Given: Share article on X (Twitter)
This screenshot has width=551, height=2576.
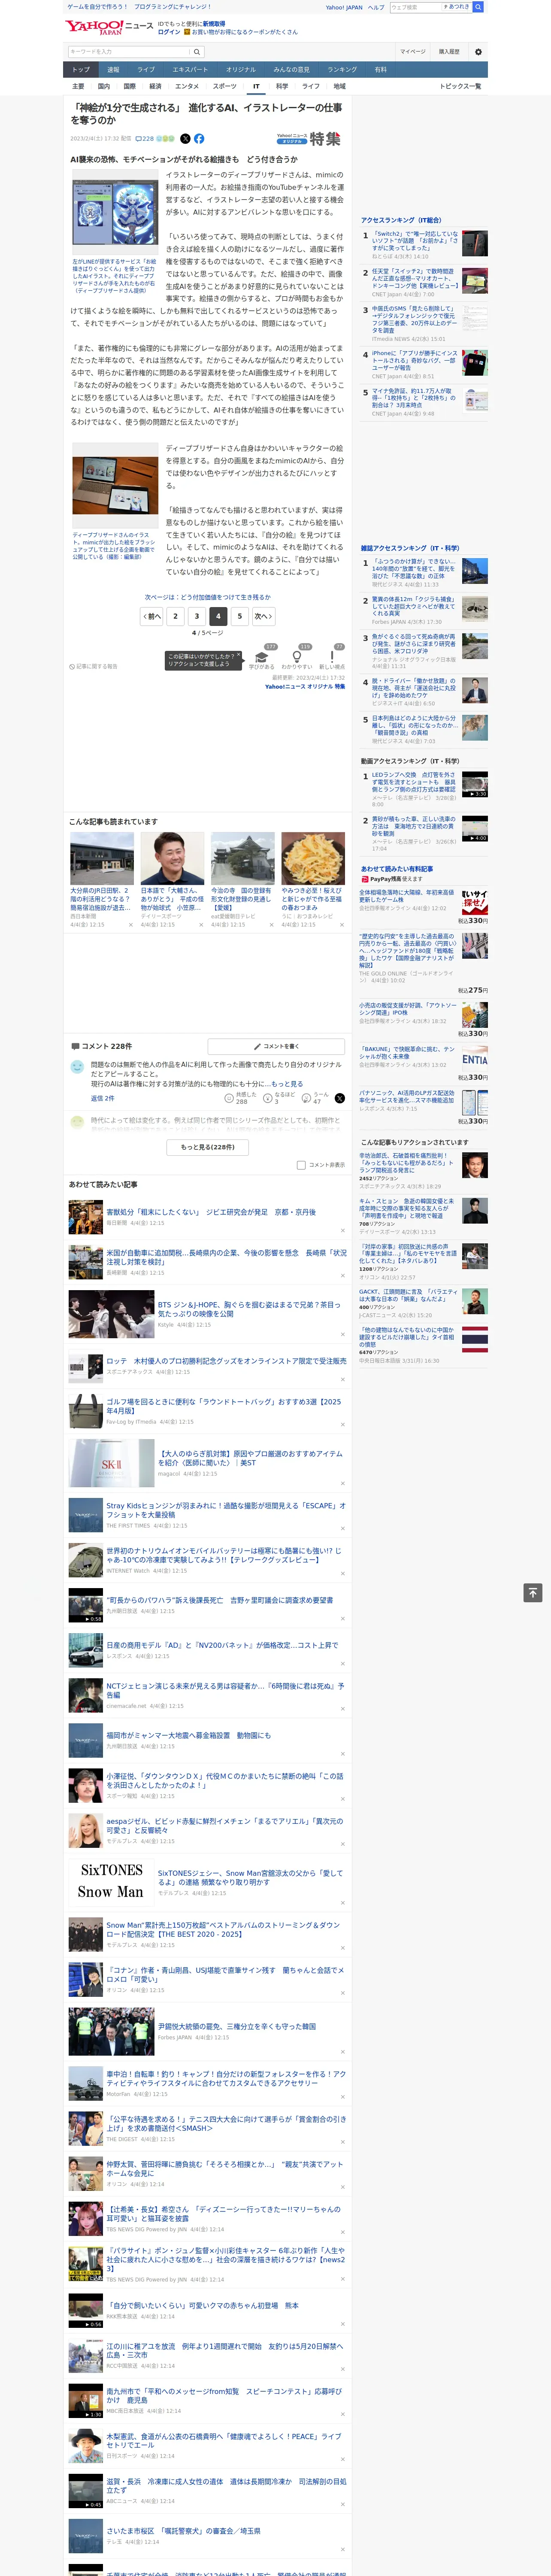Looking at the screenshot, I should point(185,139).
